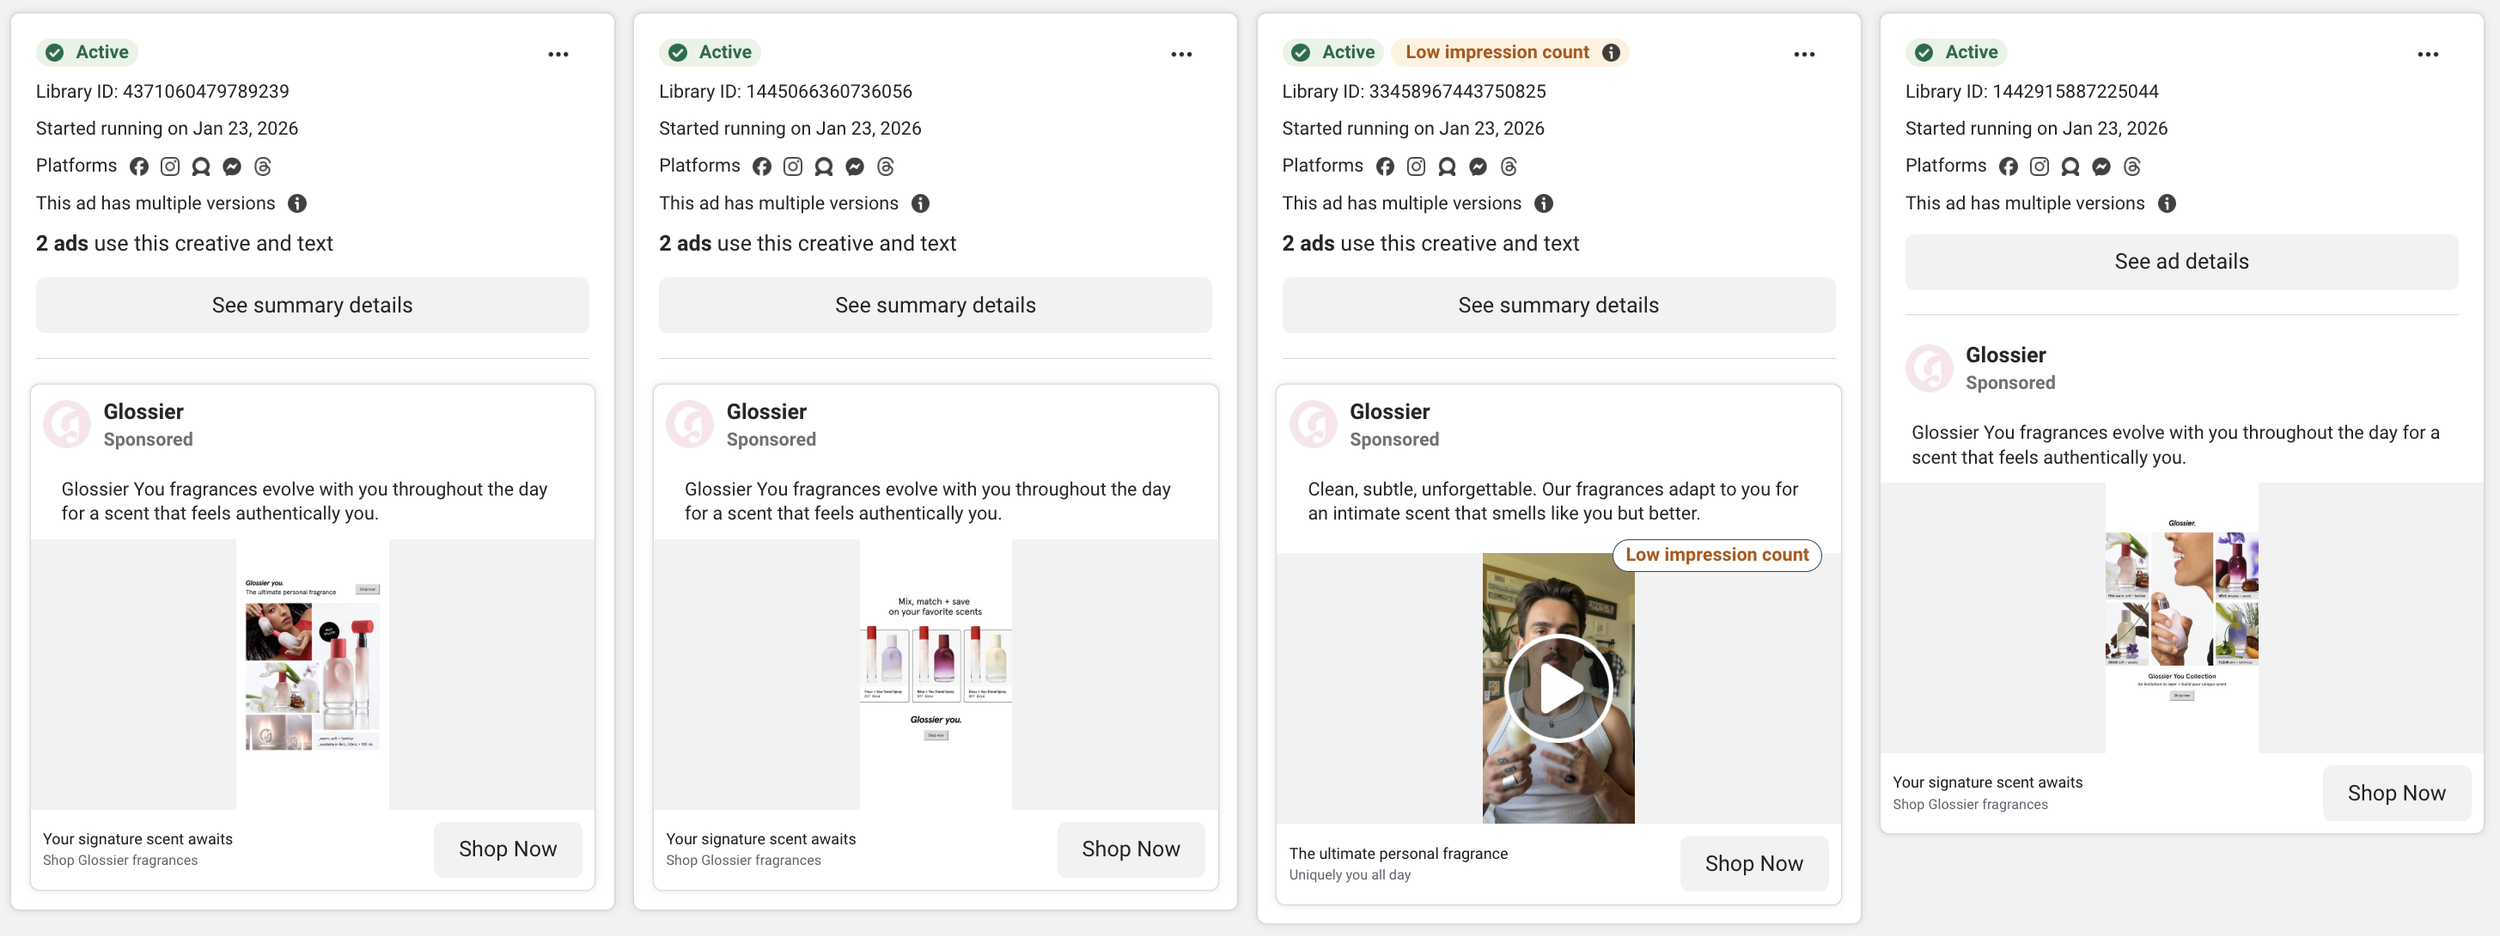Click multiple versions info icon in third card

point(1544,203)
